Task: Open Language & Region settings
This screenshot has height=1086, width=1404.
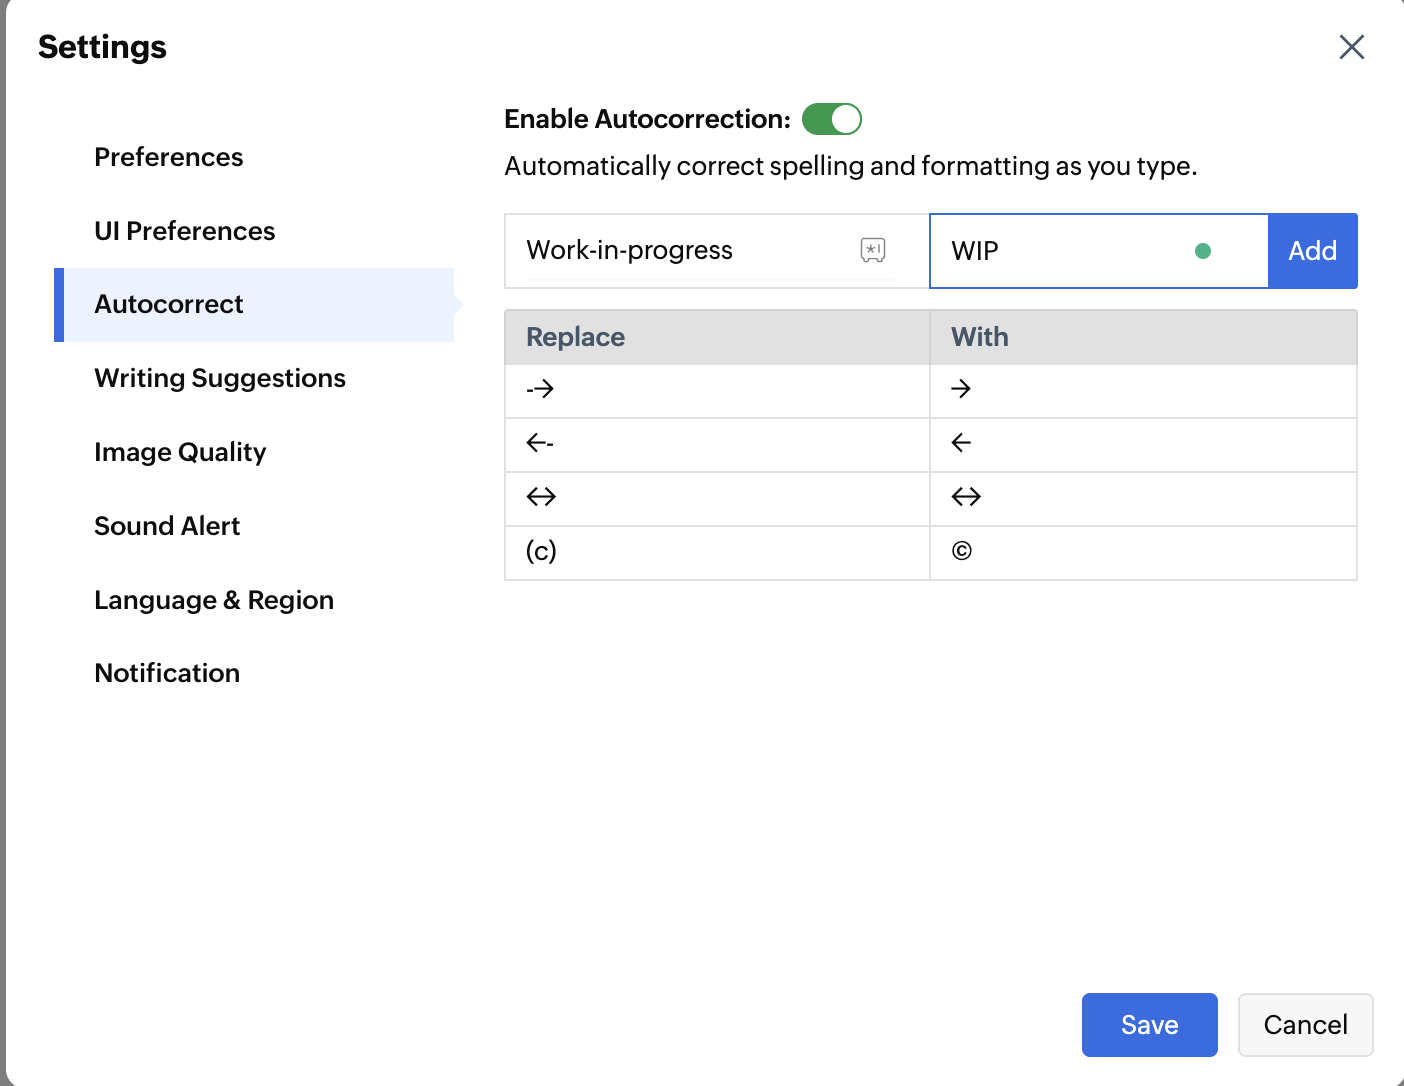Action: pyautogui.click(x=214, y=600)
